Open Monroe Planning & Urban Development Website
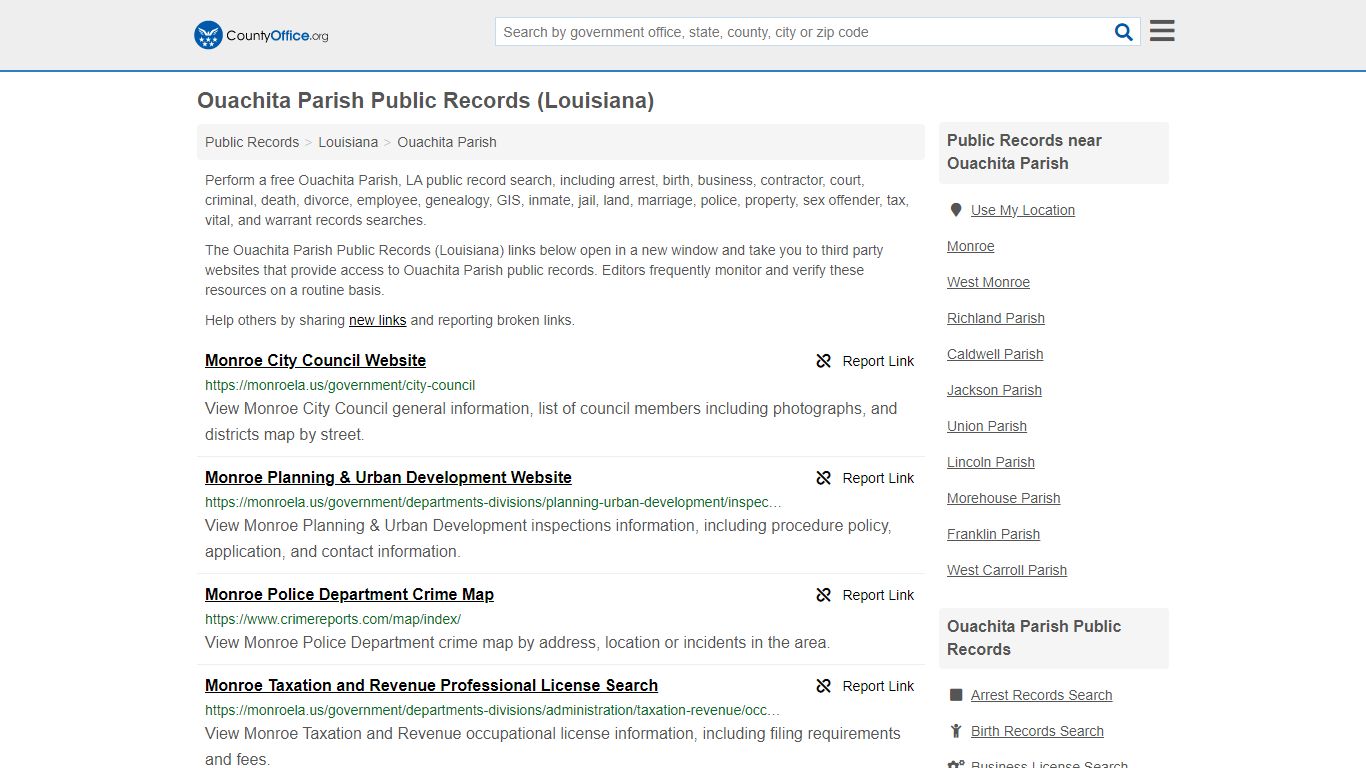Viewport: 1366px width, 768px height. pyautogui.click(x=388, y=477)
